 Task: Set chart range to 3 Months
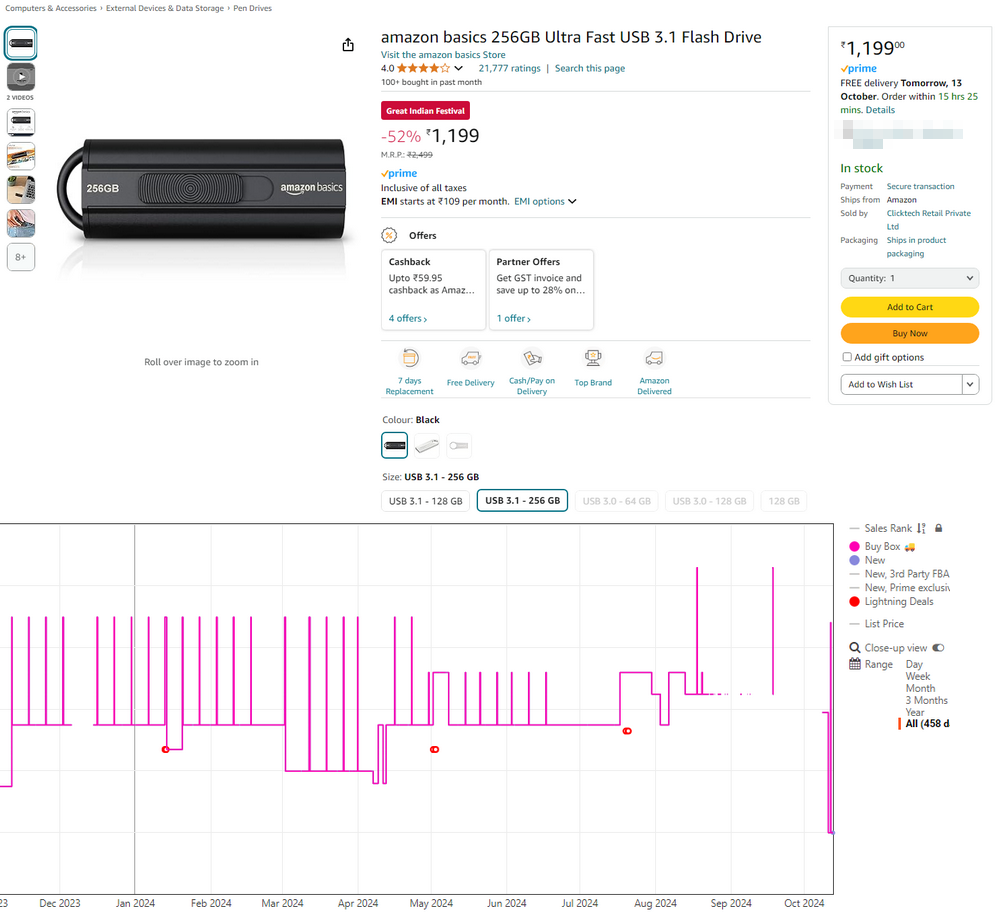coord(927,700)
